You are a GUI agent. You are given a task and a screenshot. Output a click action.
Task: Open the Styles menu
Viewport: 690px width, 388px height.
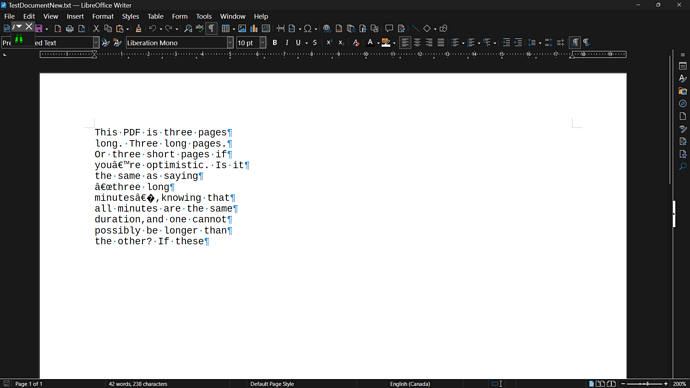130,16
